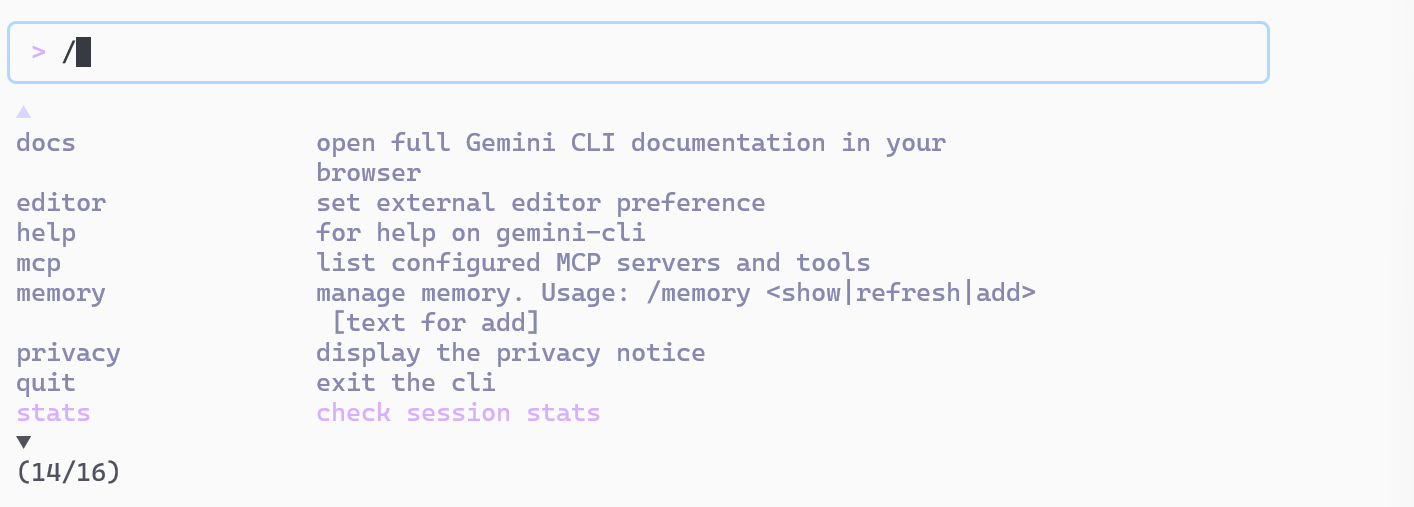Viewport: 1414px width, 507px height.
Task: Click 'list configured MCP servers and tools'
Action: tap(593, 263)
